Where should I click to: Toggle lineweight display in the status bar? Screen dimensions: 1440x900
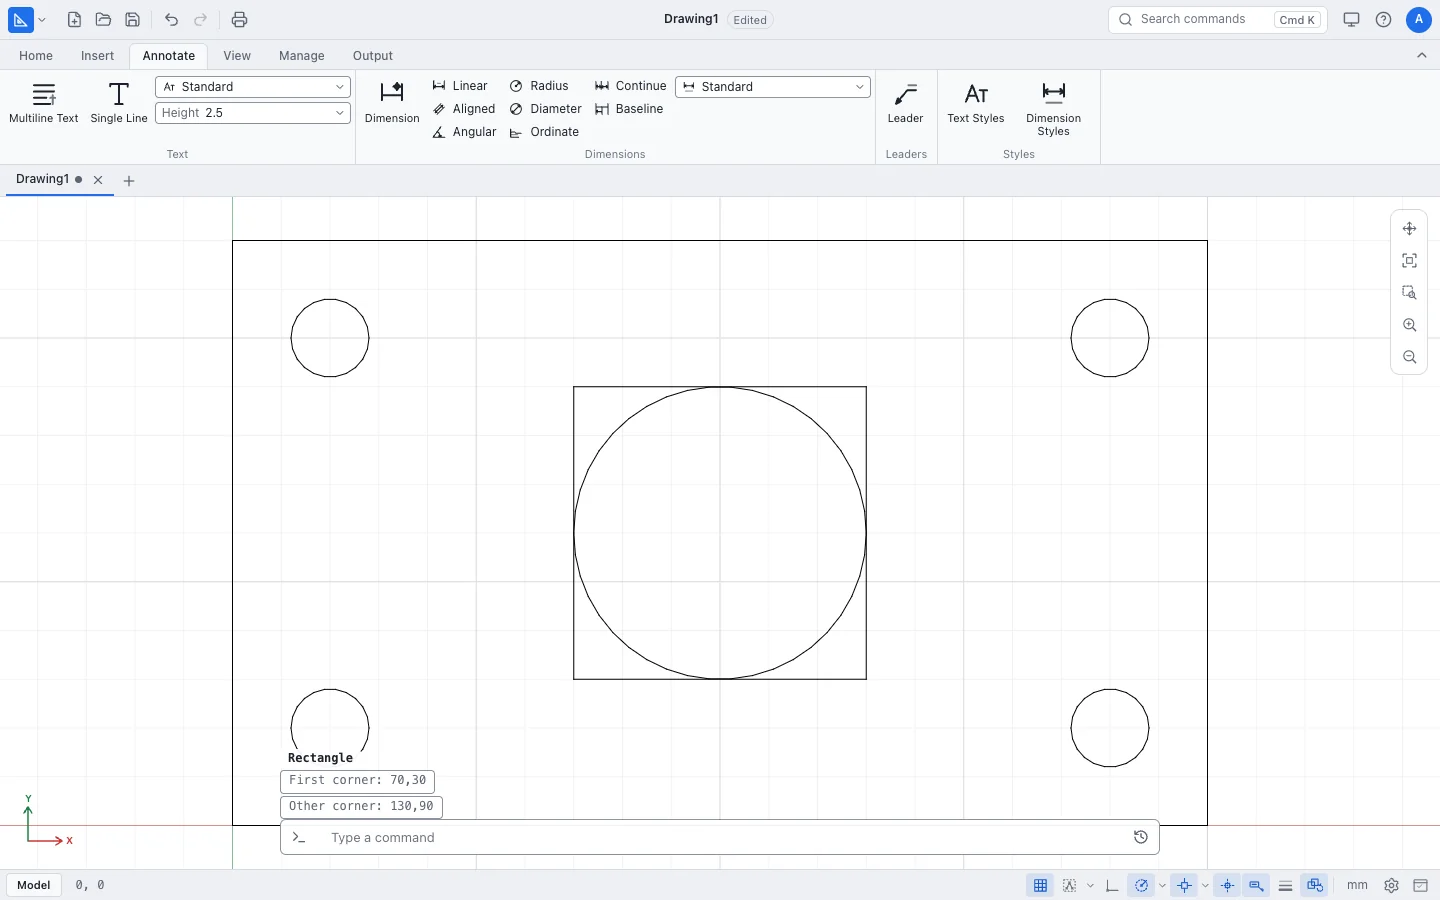[x=1285, y=885]
